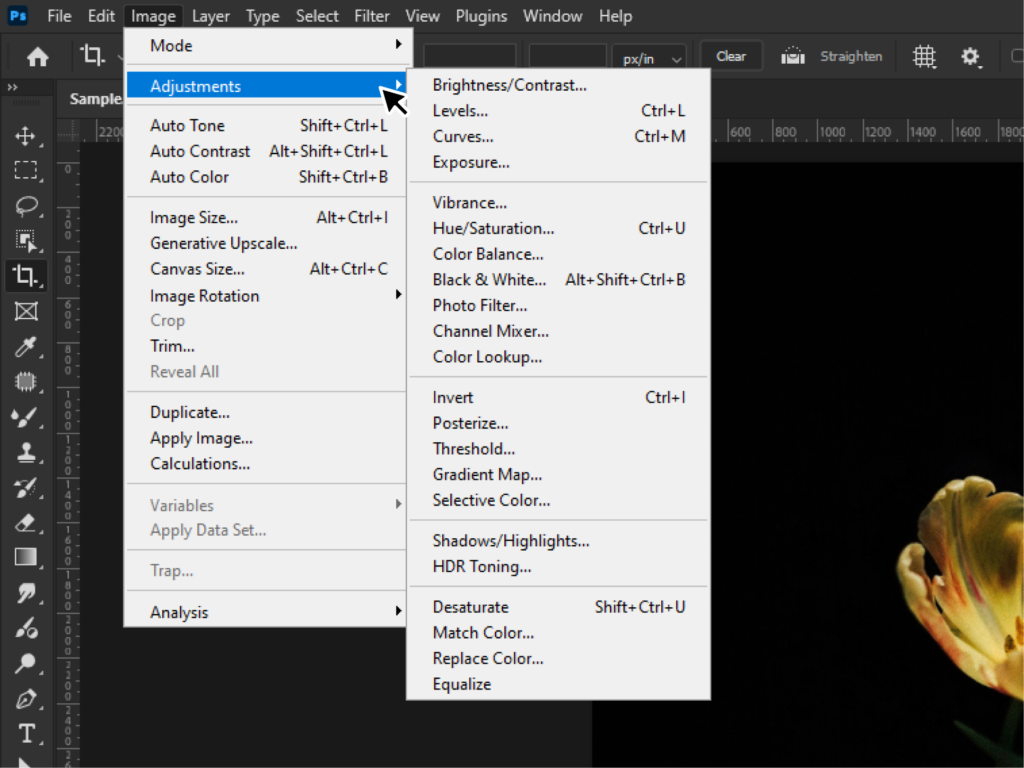Choose Desaturate from the Adjustments submenu

470,606
